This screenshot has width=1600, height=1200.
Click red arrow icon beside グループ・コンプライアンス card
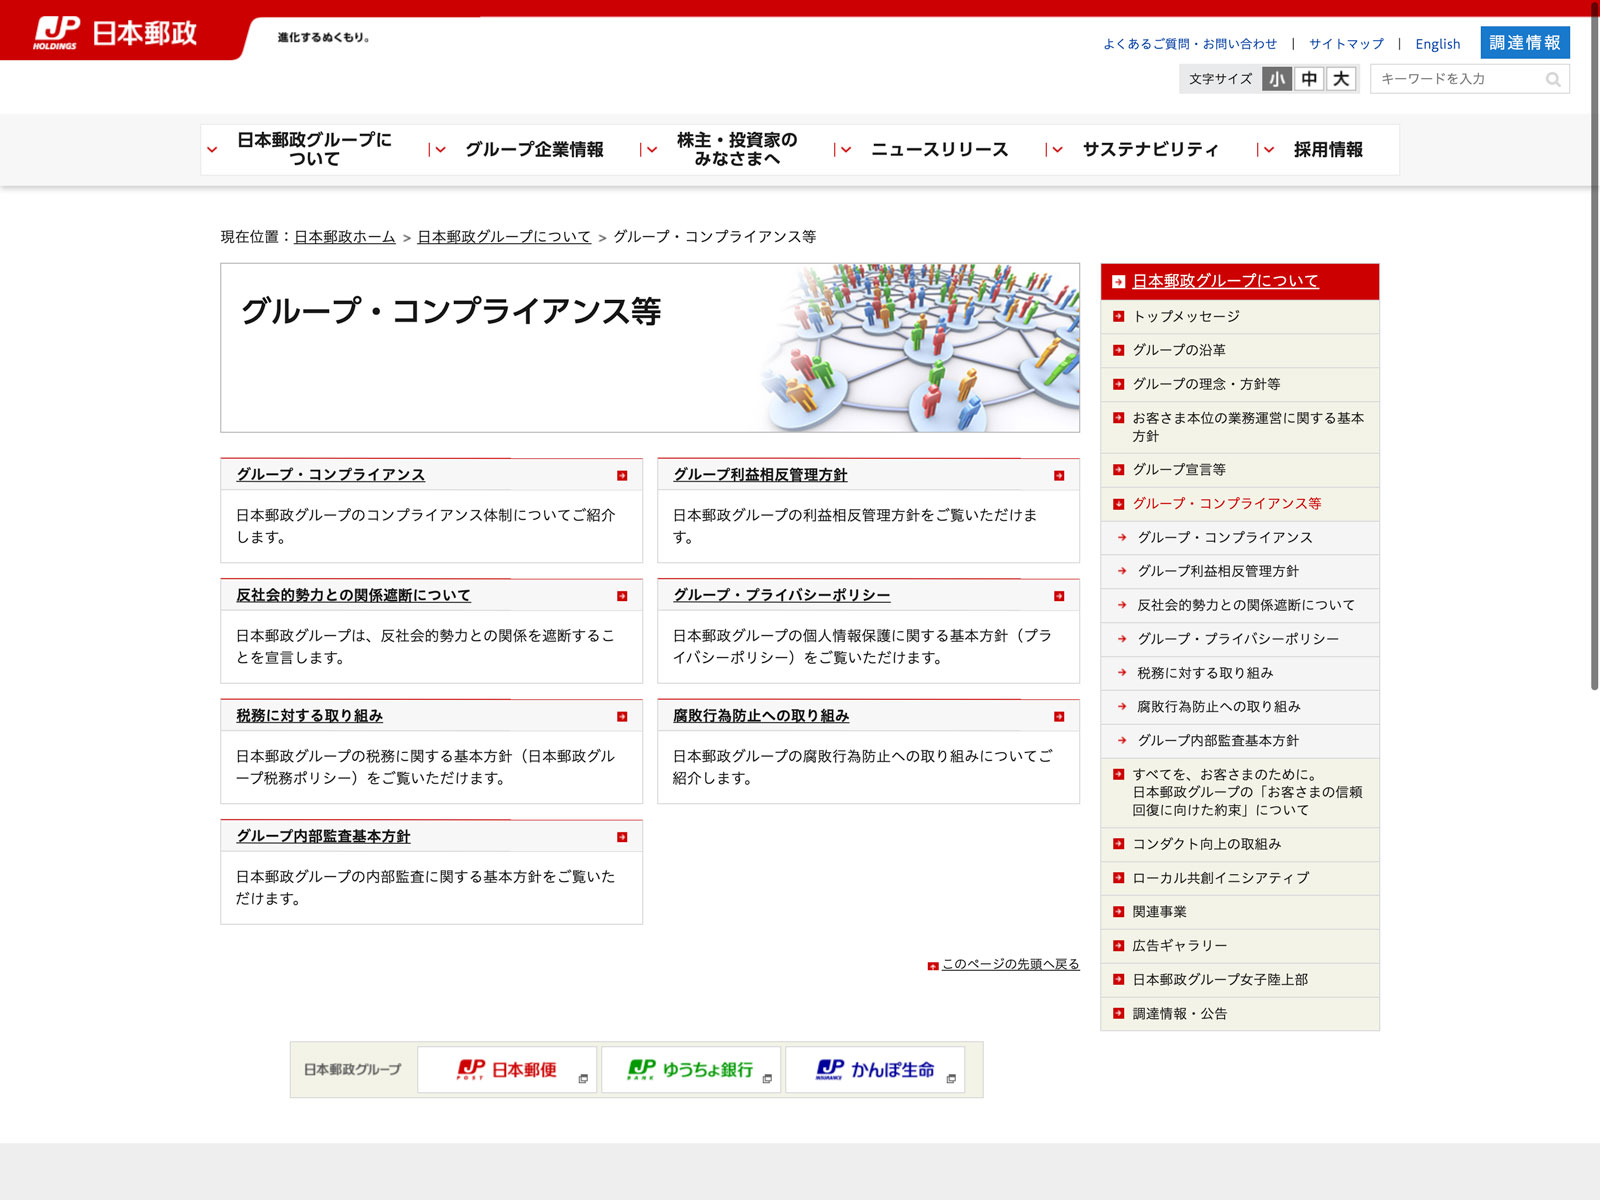tap(622, 476)
